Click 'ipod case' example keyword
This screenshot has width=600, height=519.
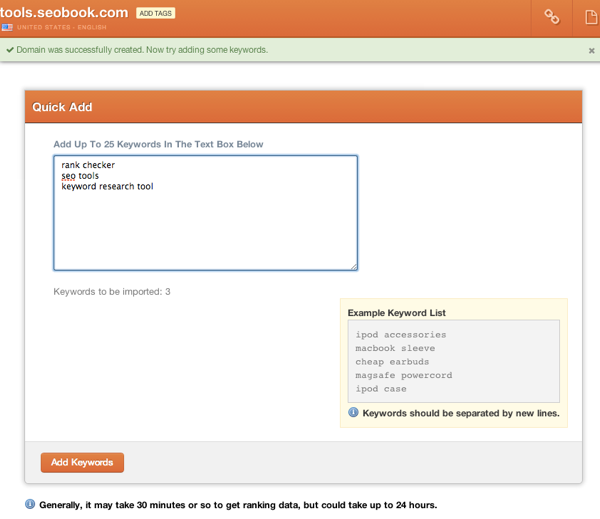pos(381,389)
